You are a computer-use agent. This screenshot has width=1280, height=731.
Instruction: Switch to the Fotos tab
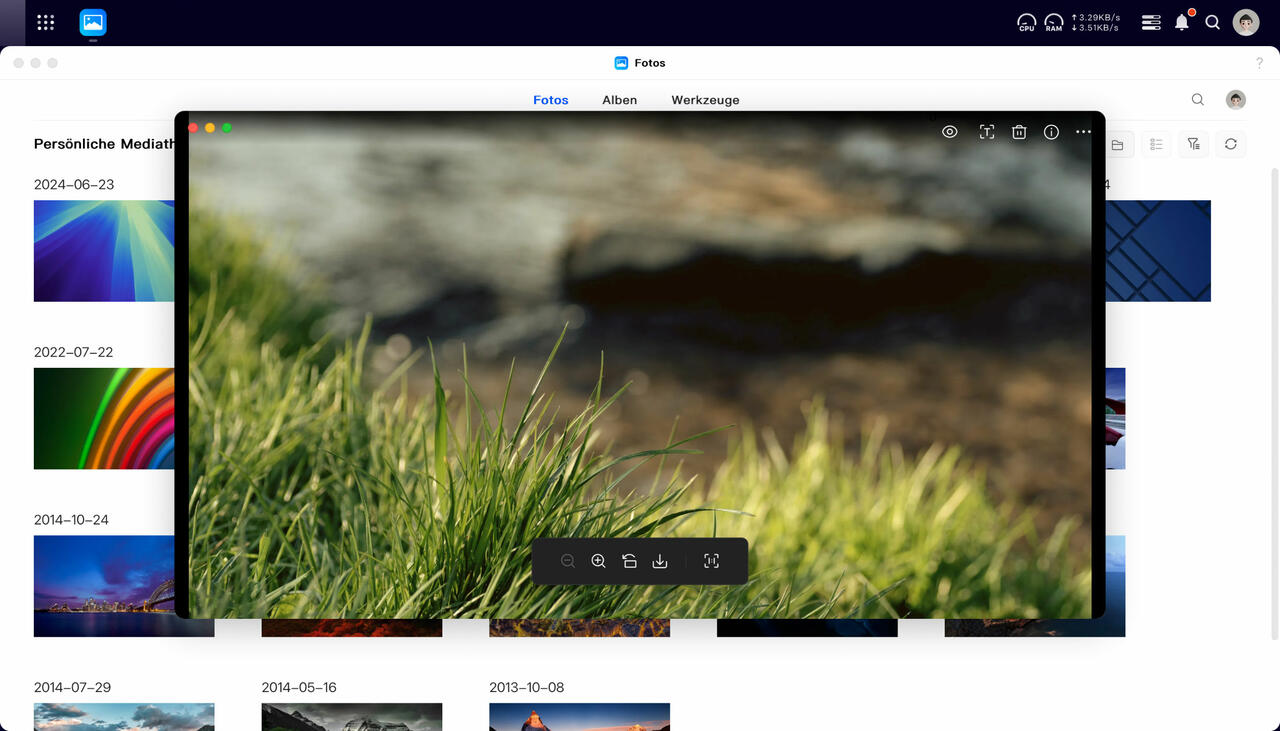[551, 100]
